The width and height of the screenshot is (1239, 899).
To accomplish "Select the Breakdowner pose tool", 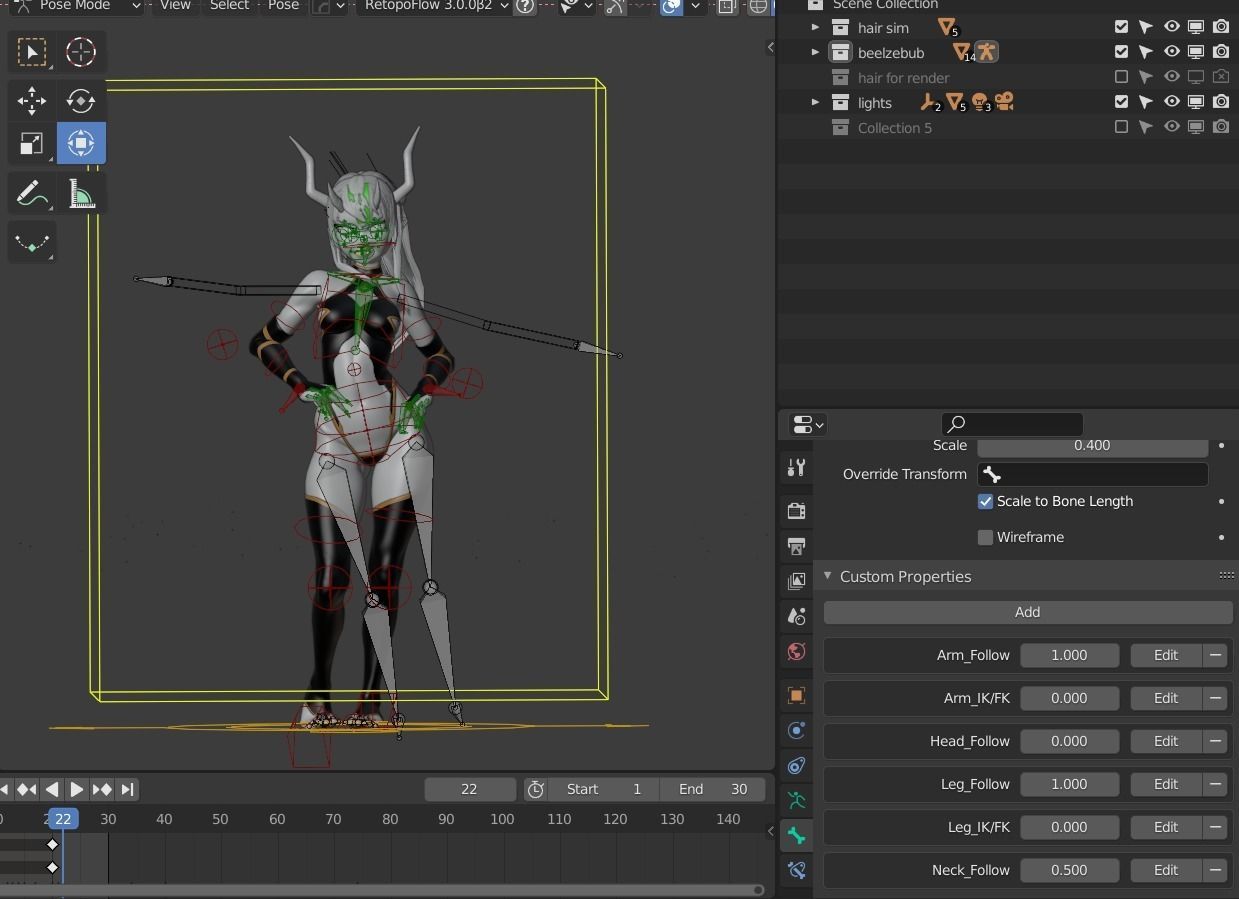I will click(32, 243).
